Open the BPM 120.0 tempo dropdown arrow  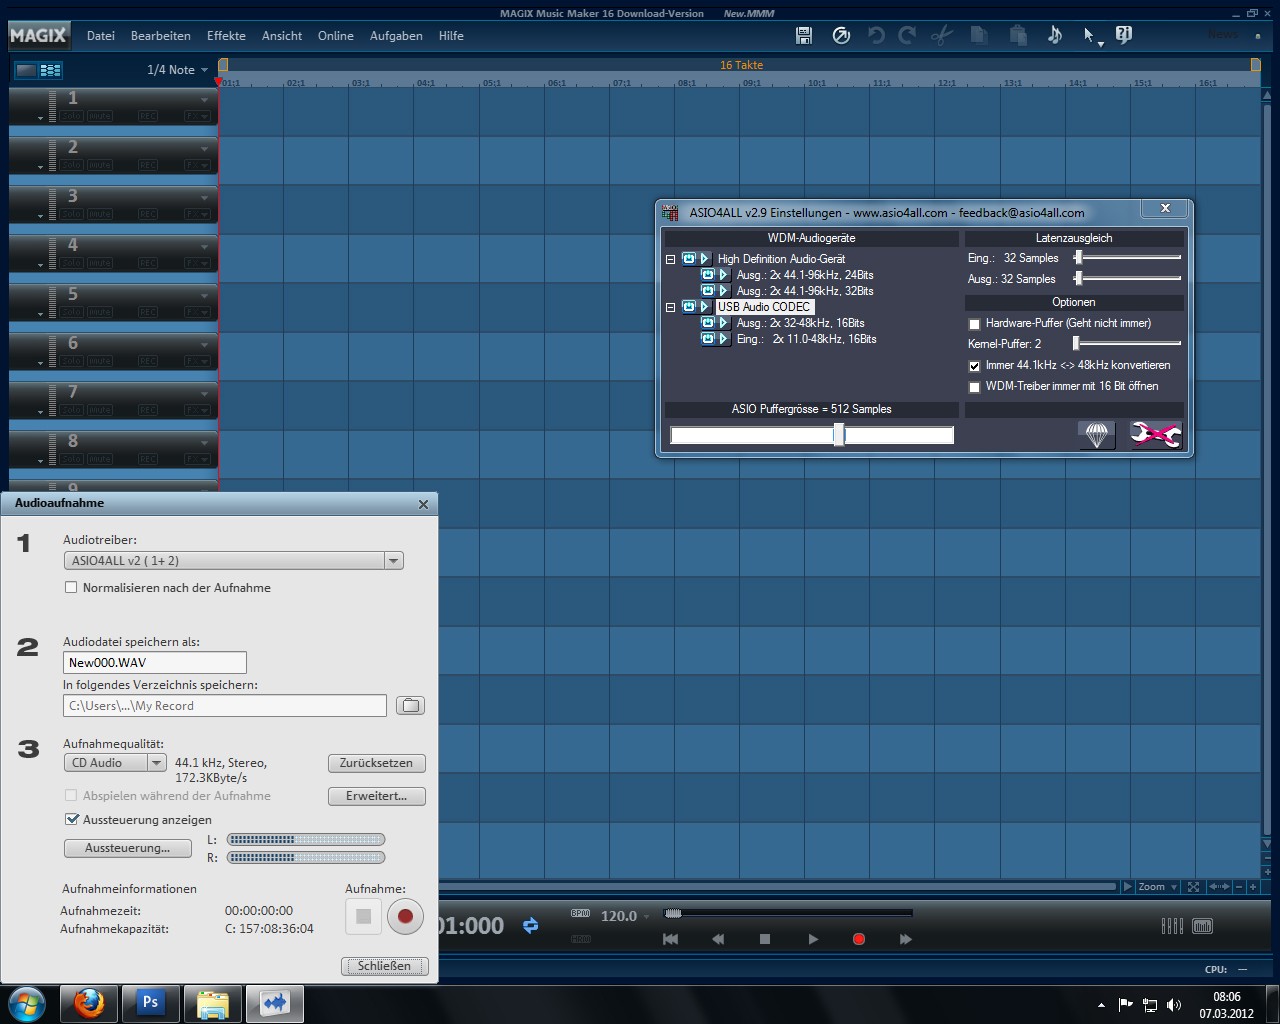tap(647, 916)
